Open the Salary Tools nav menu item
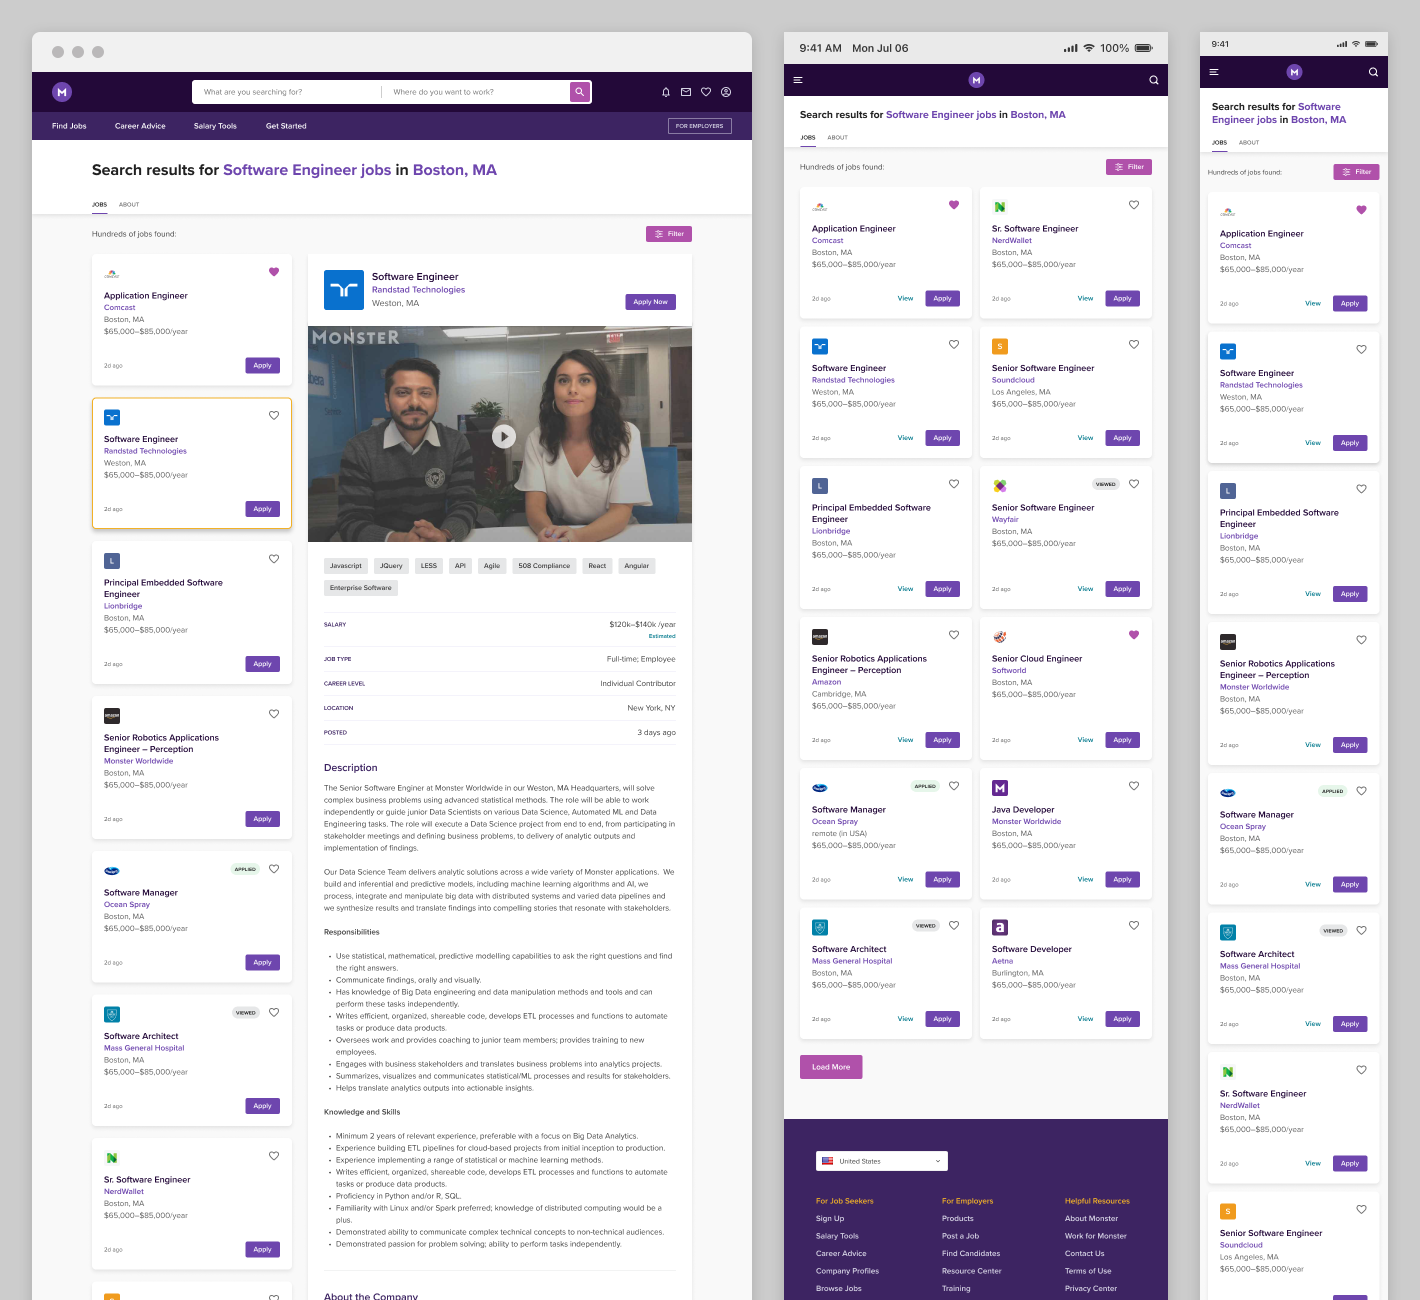Screen dimensions: 1420x1300 [x=215, y=126]
